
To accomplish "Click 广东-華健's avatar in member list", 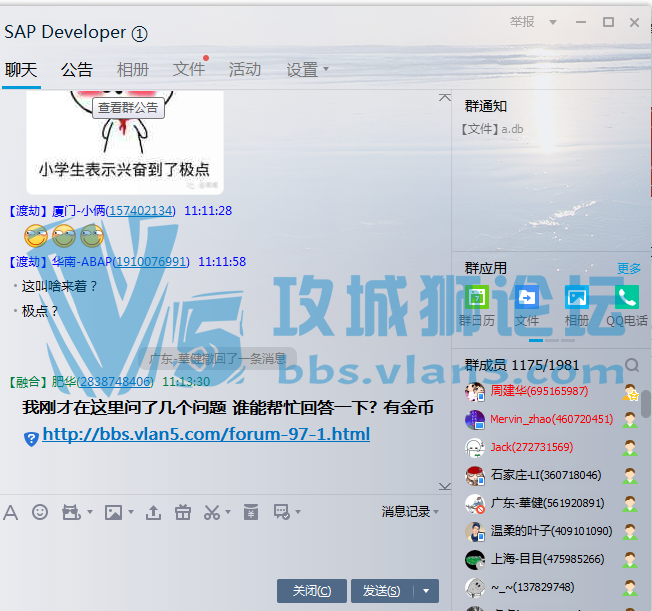I will tap(475, 504).
